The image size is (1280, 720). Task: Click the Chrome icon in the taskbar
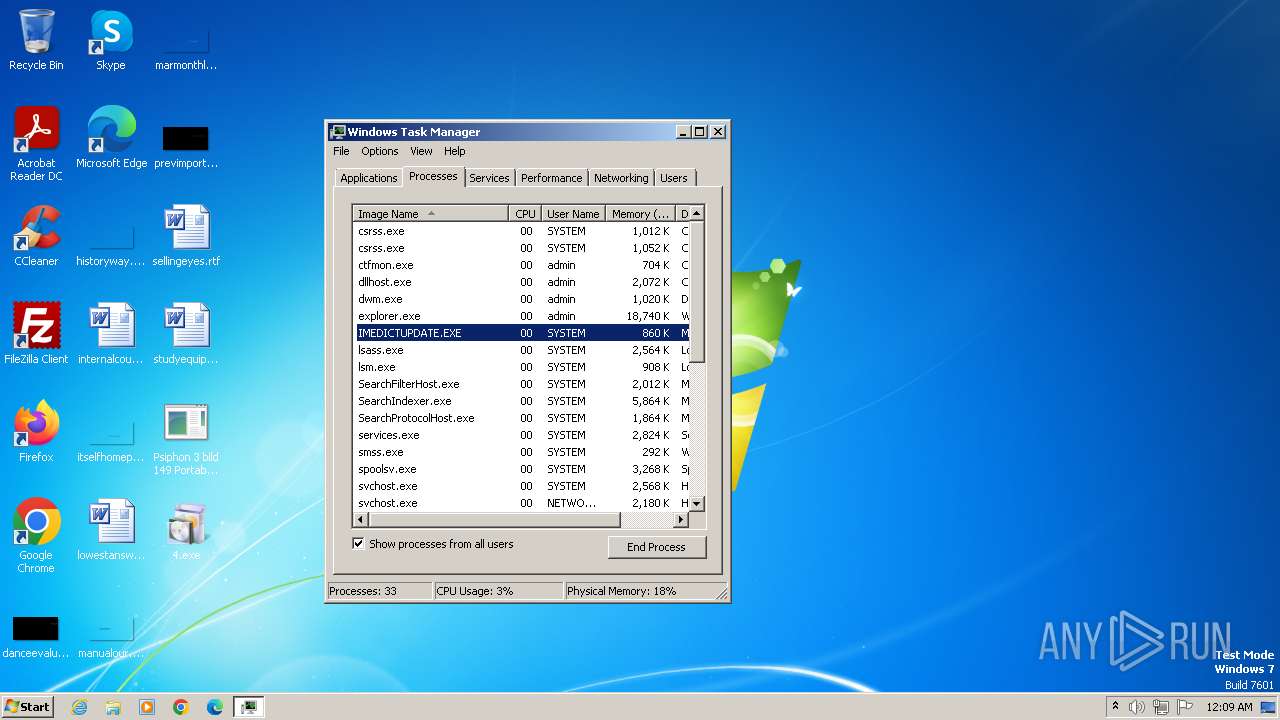181,707
